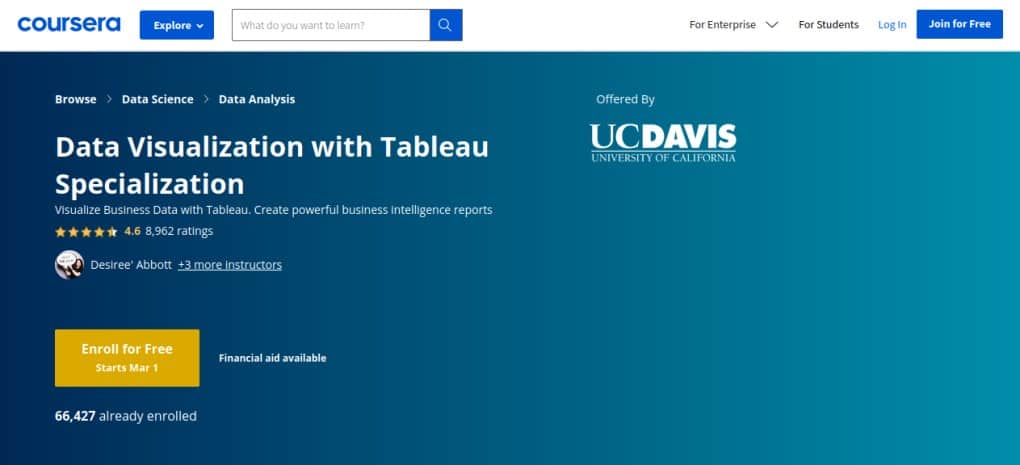Click the 8,962 ratings text
Viewport: 1020px width, 465px height.
179,231
